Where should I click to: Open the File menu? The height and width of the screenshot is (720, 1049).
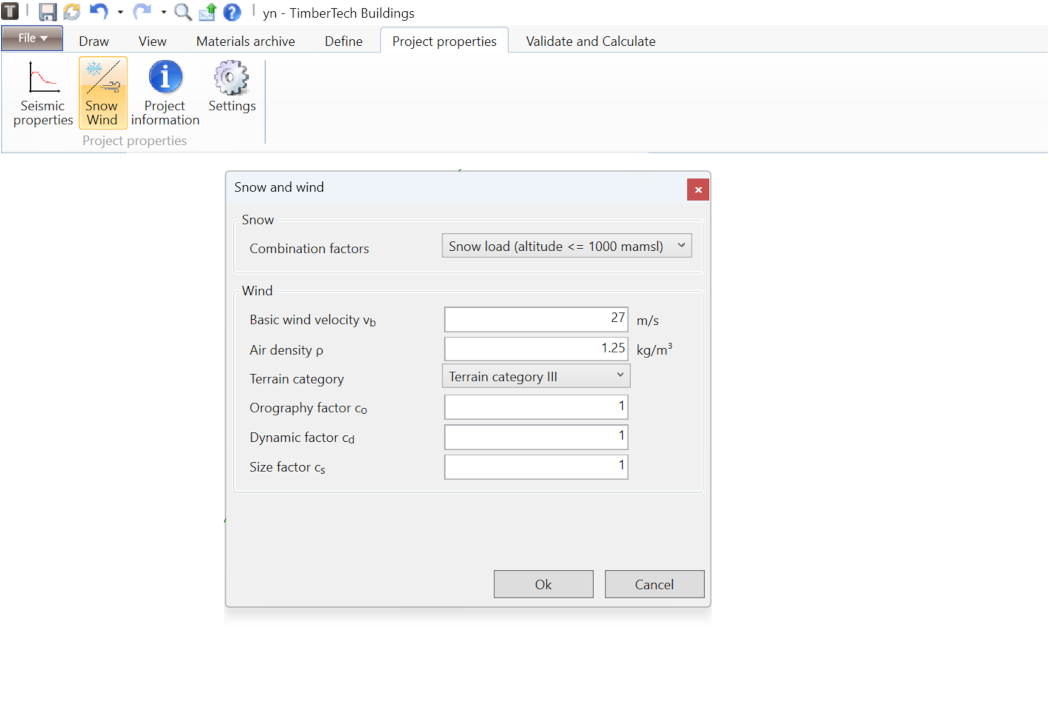point(32,38)
